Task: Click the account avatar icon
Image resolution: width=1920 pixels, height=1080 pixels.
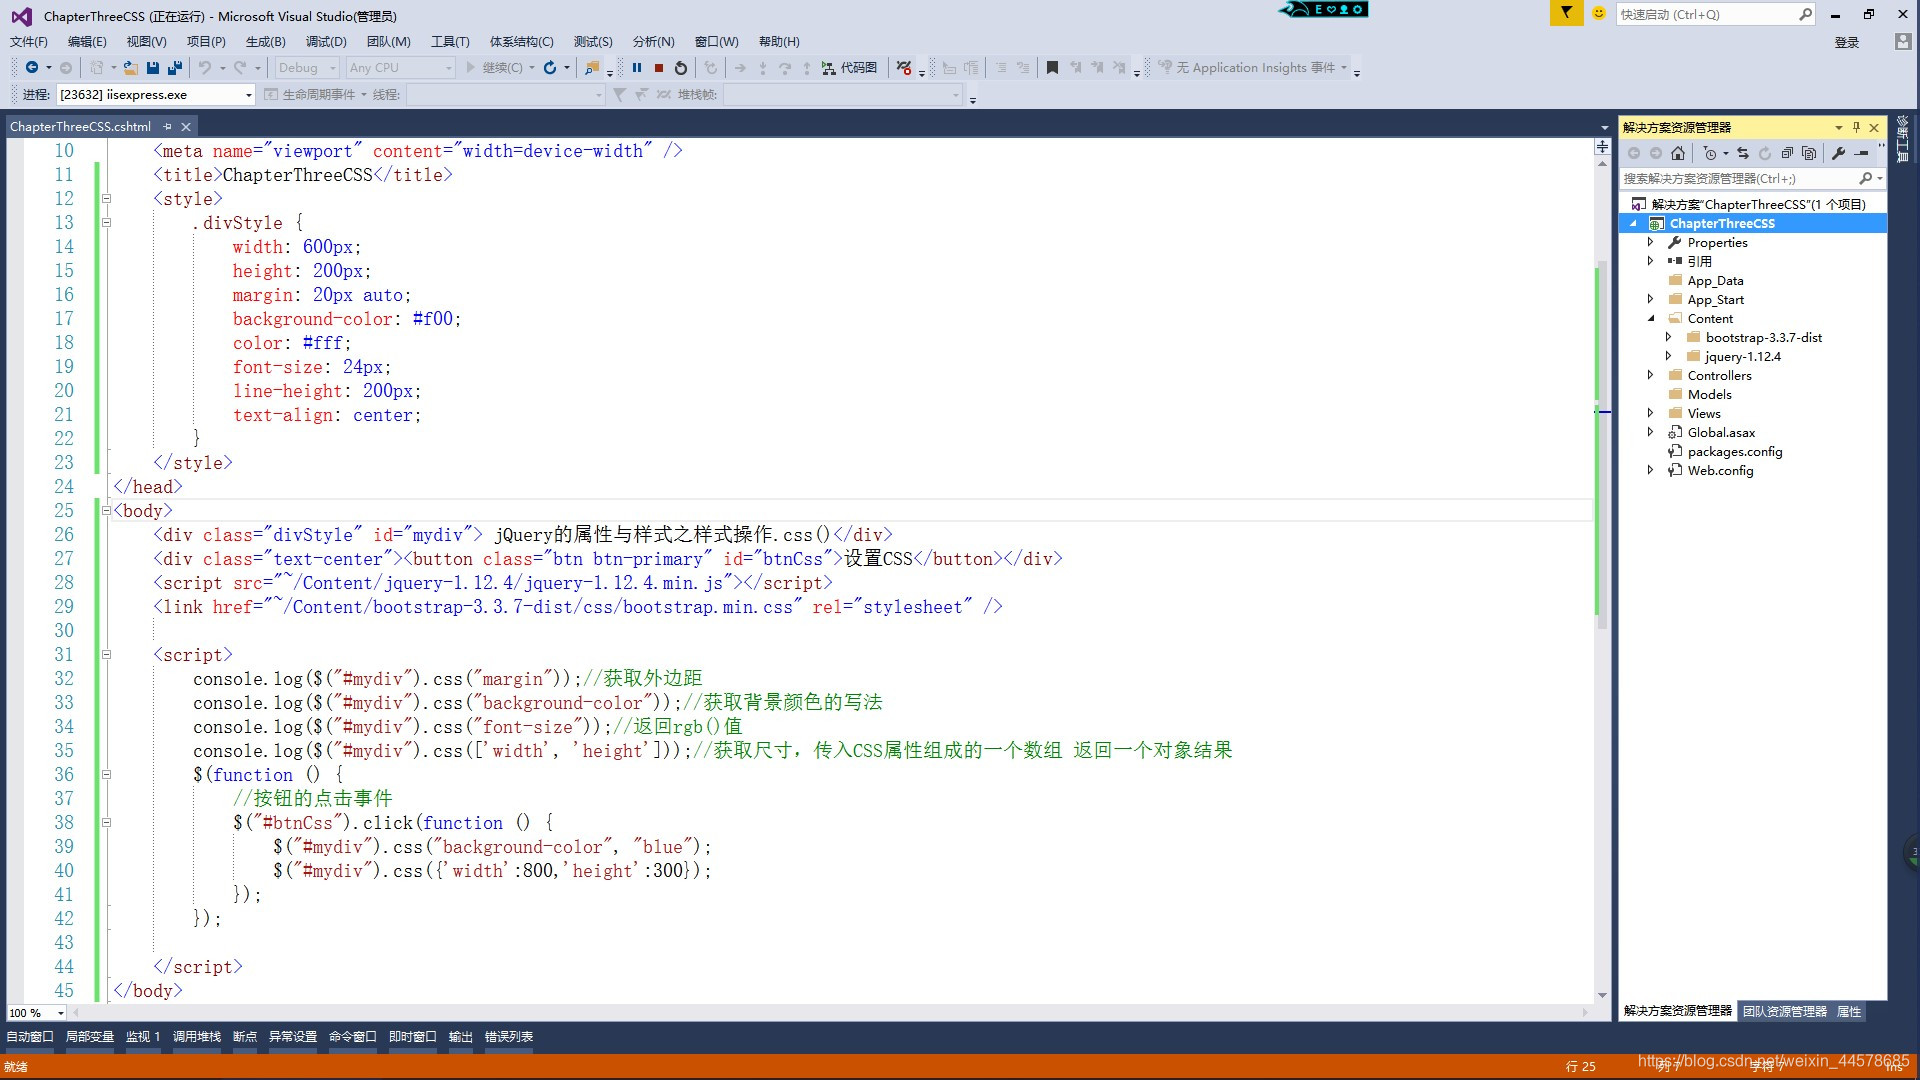Action: [1903, 41]
